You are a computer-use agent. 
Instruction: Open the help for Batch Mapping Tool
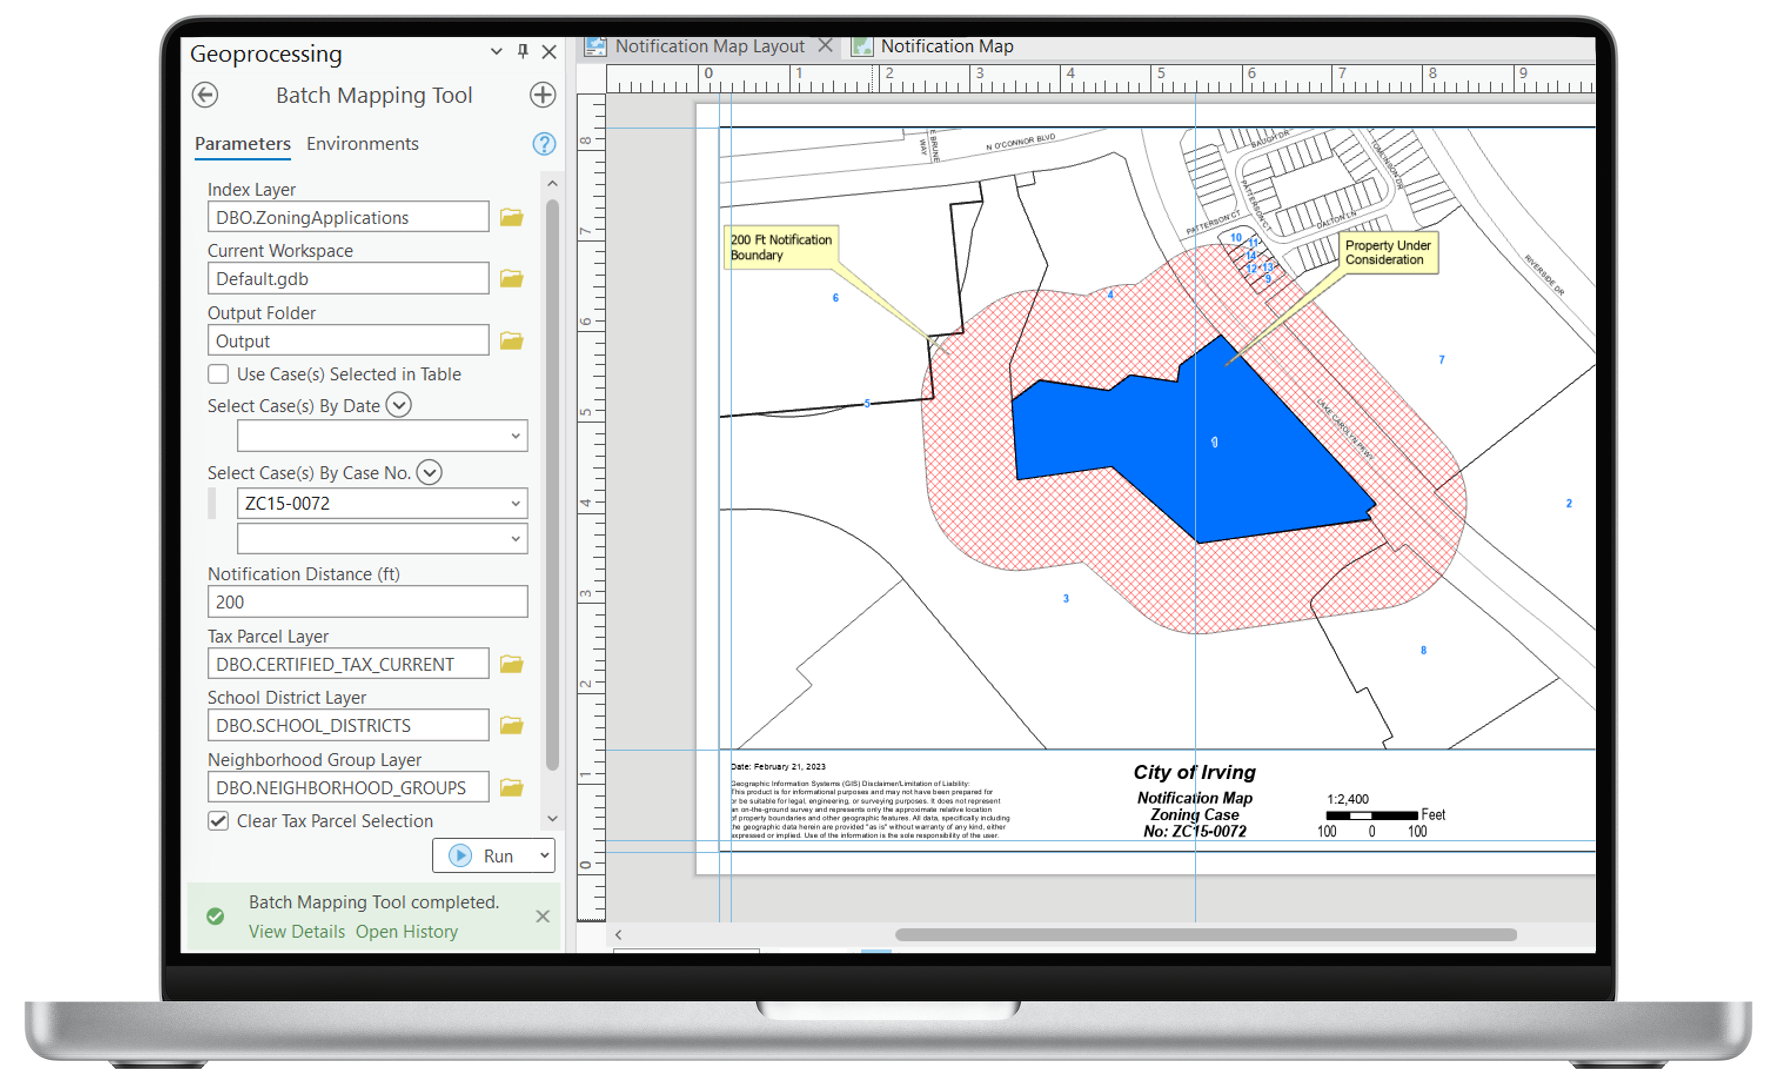[x=543, y=144]
